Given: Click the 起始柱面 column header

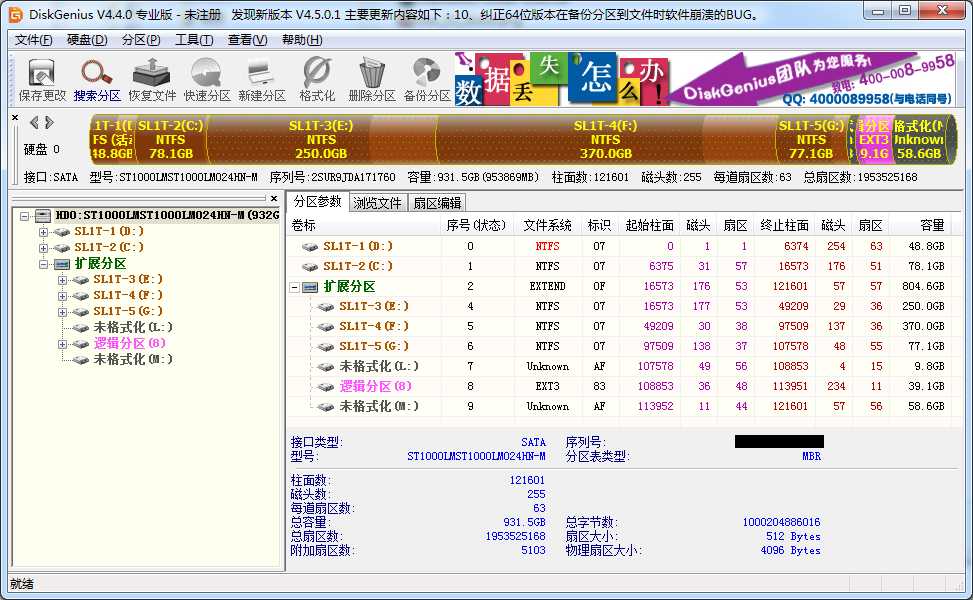Looking at the screenshot, I should point(649,225).
